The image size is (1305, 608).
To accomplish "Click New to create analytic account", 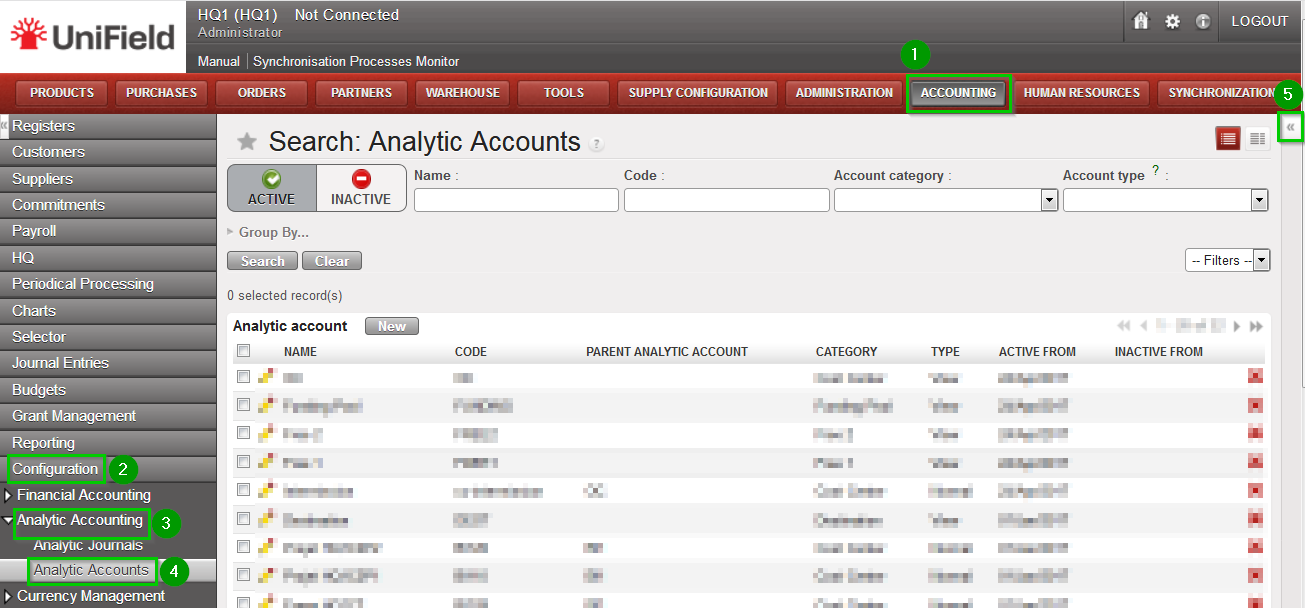I will (x=392, y=326).
